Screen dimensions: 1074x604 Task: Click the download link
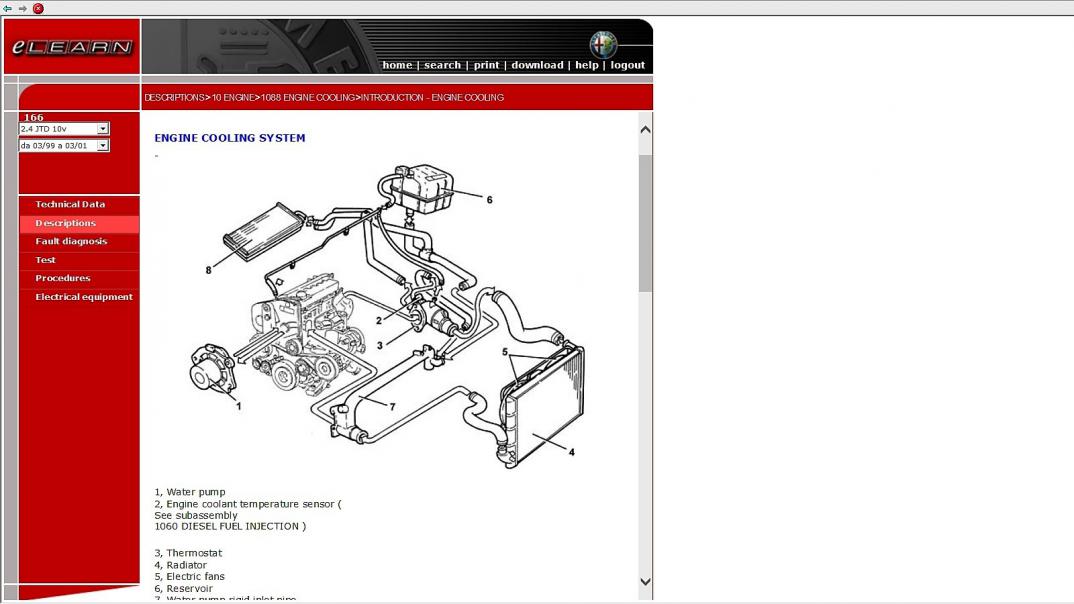[x=537, y=65]
